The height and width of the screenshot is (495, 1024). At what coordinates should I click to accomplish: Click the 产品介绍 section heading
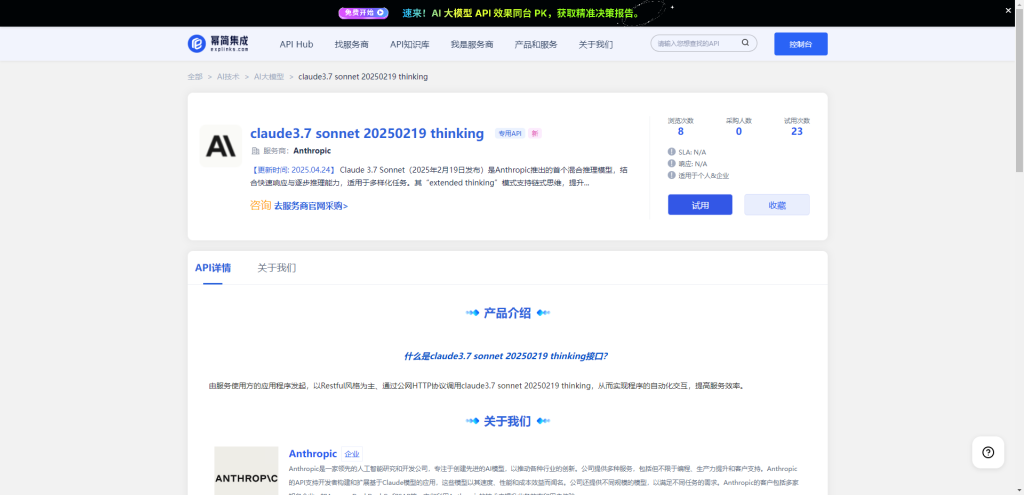(507, 313)
